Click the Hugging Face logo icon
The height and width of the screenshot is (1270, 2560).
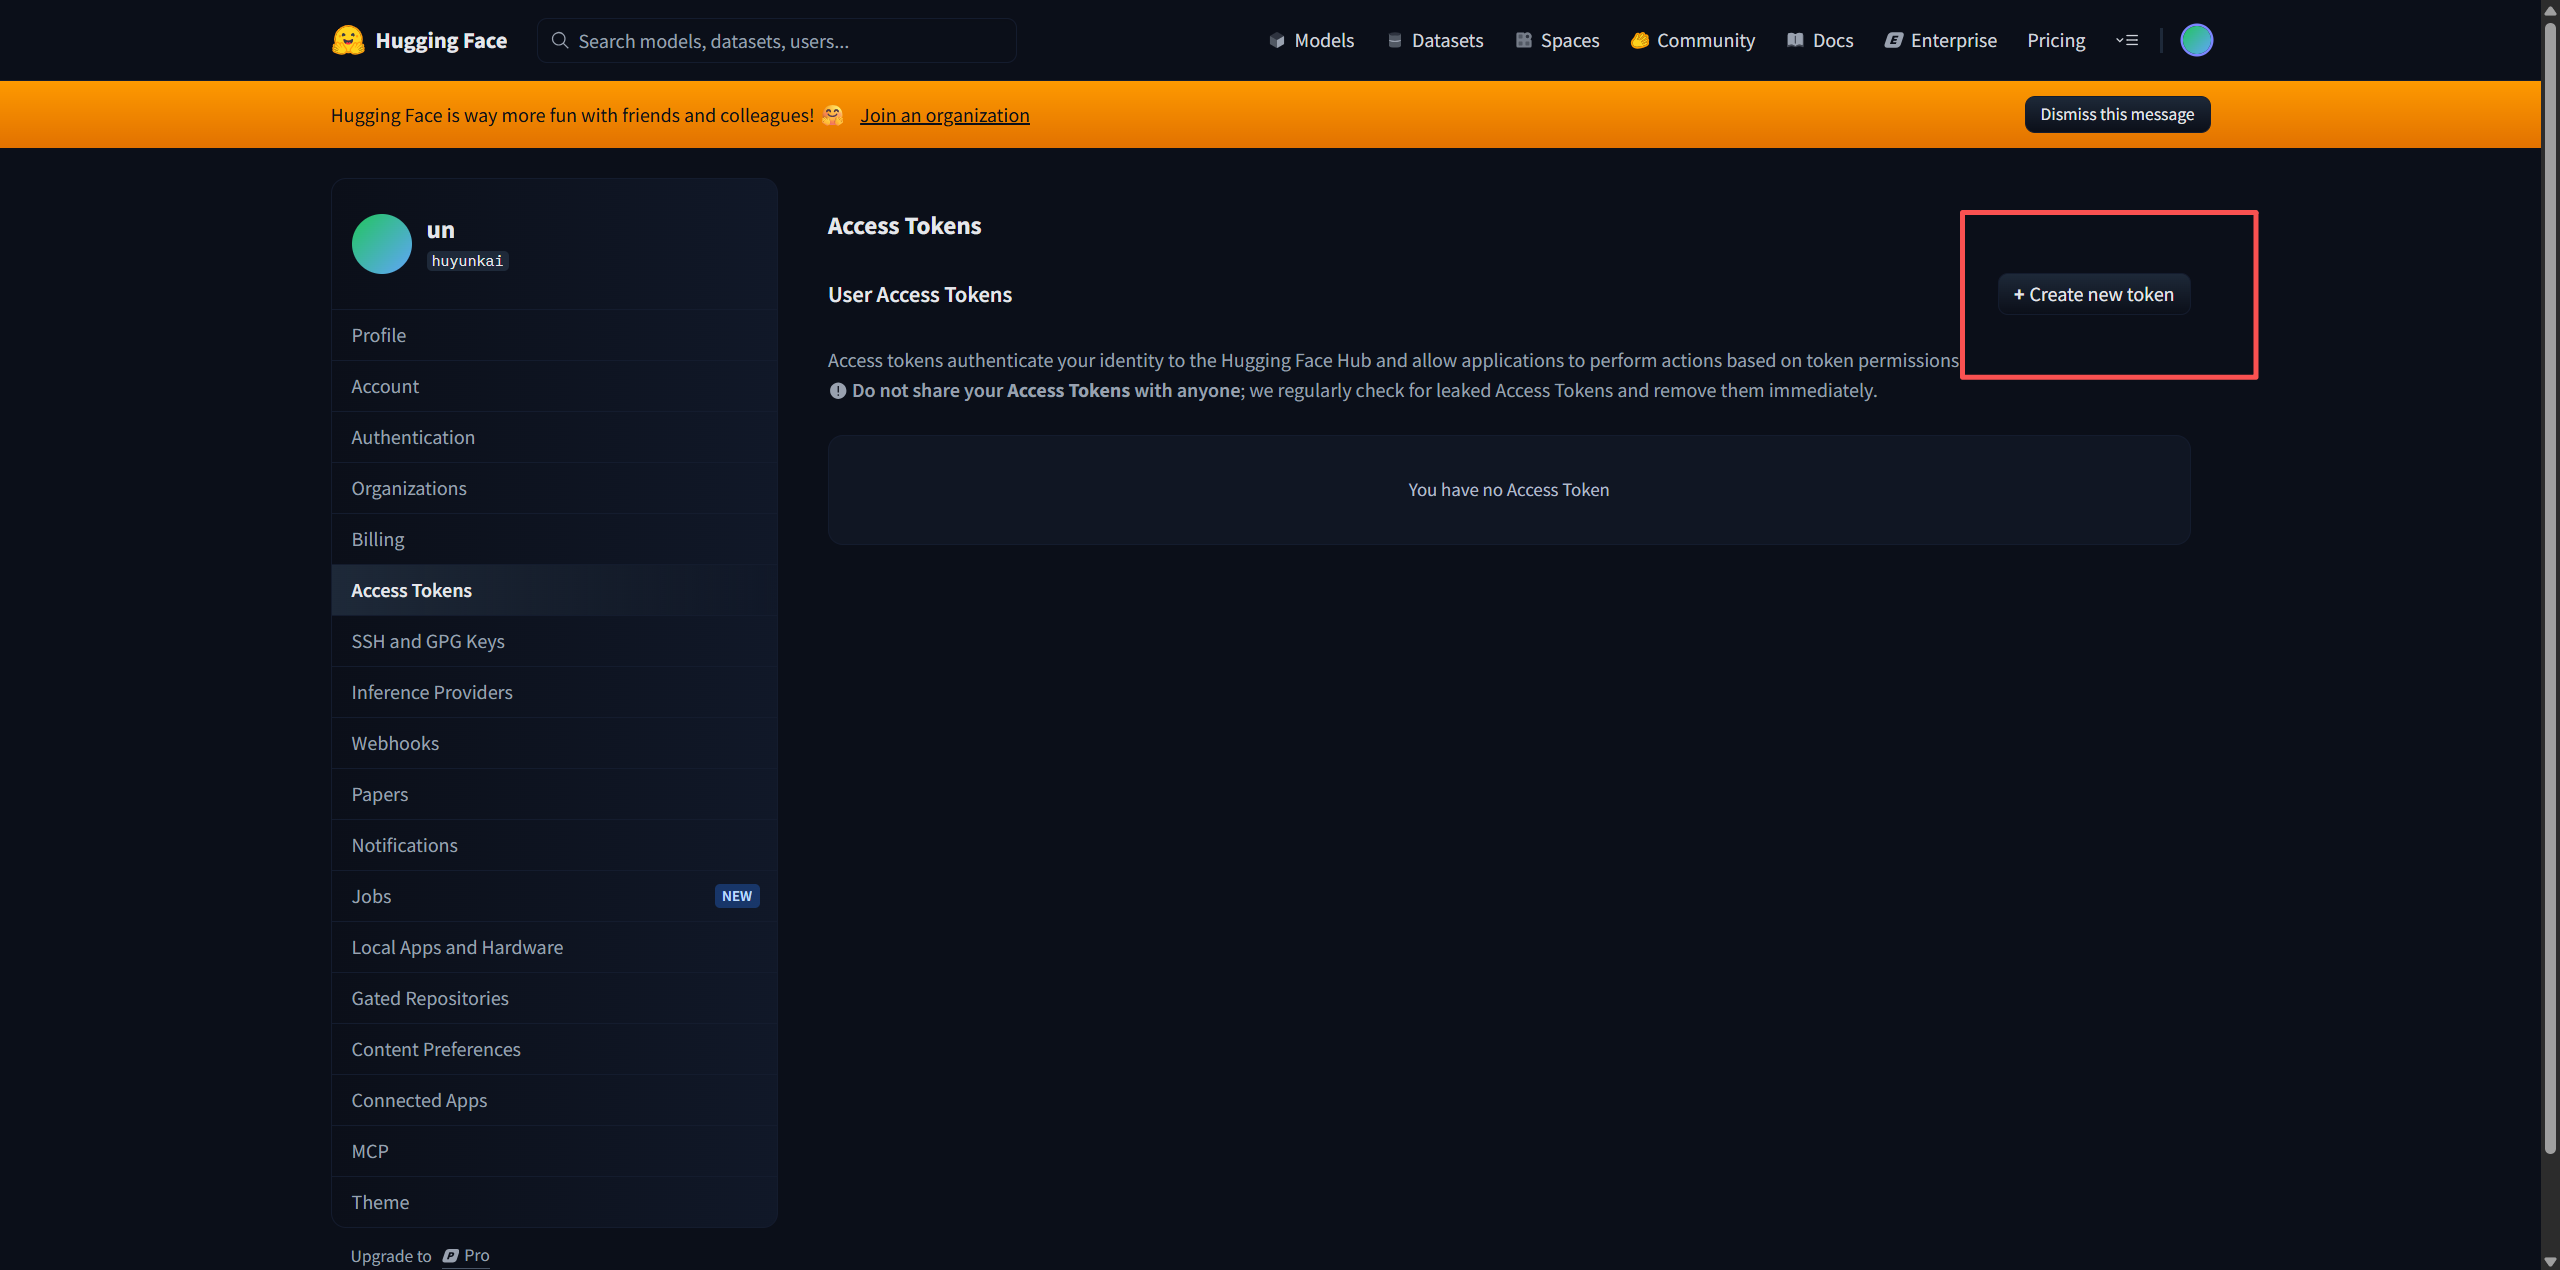click(348, 40)
